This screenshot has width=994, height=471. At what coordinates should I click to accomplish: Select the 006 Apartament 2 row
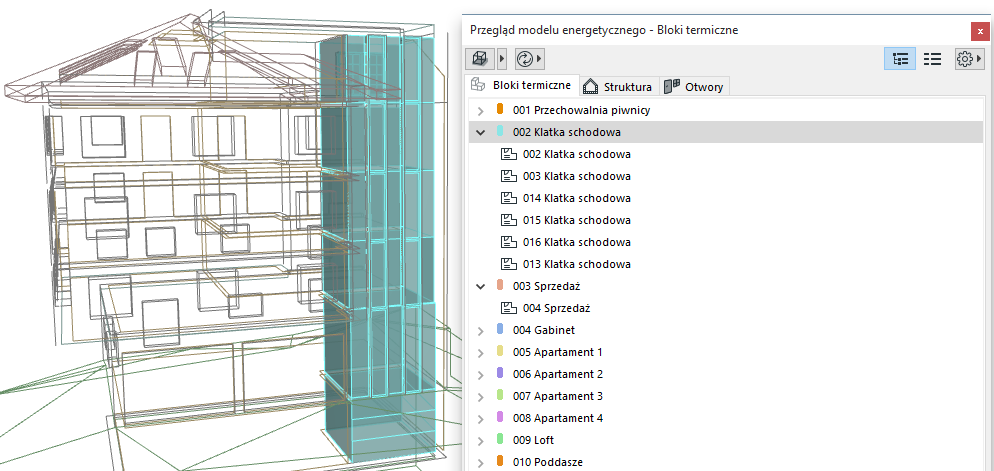tap(726, 375)
